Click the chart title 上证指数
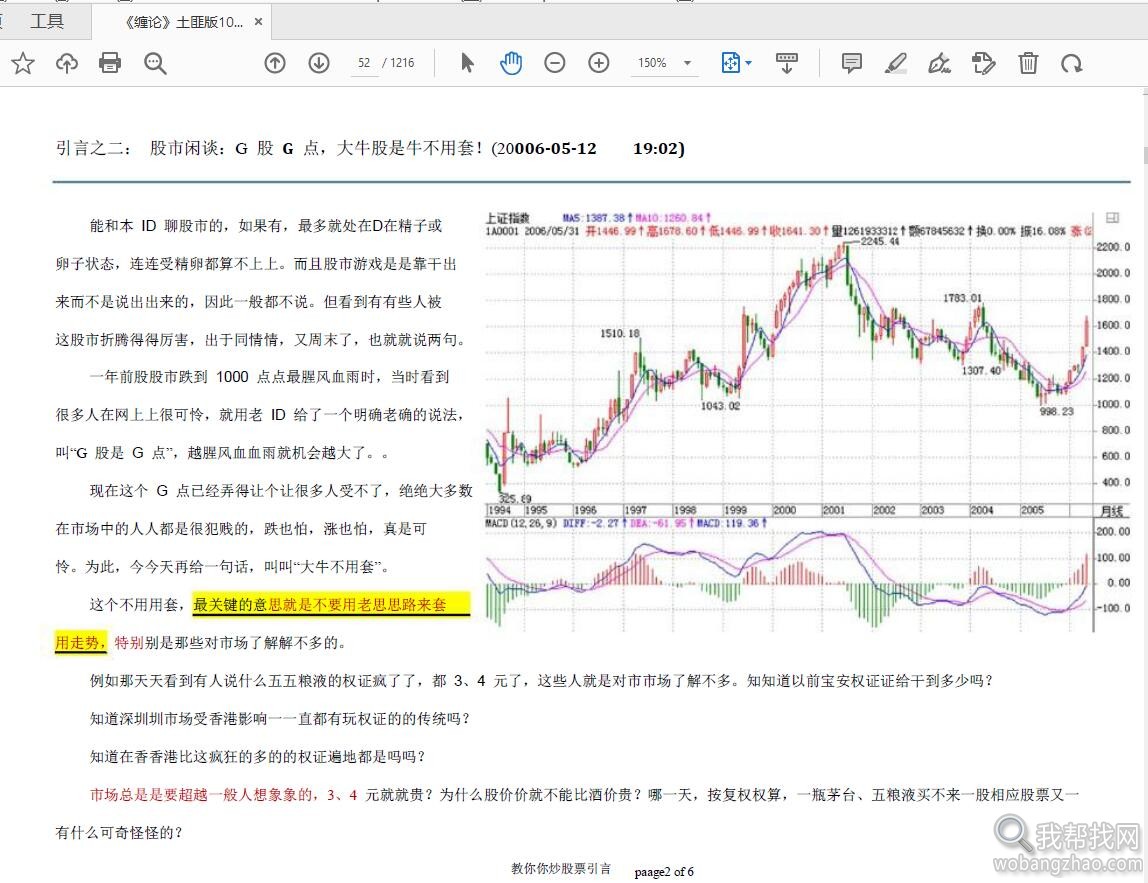Viewport: 1148px width, 883px height. (x=508, y=217)
